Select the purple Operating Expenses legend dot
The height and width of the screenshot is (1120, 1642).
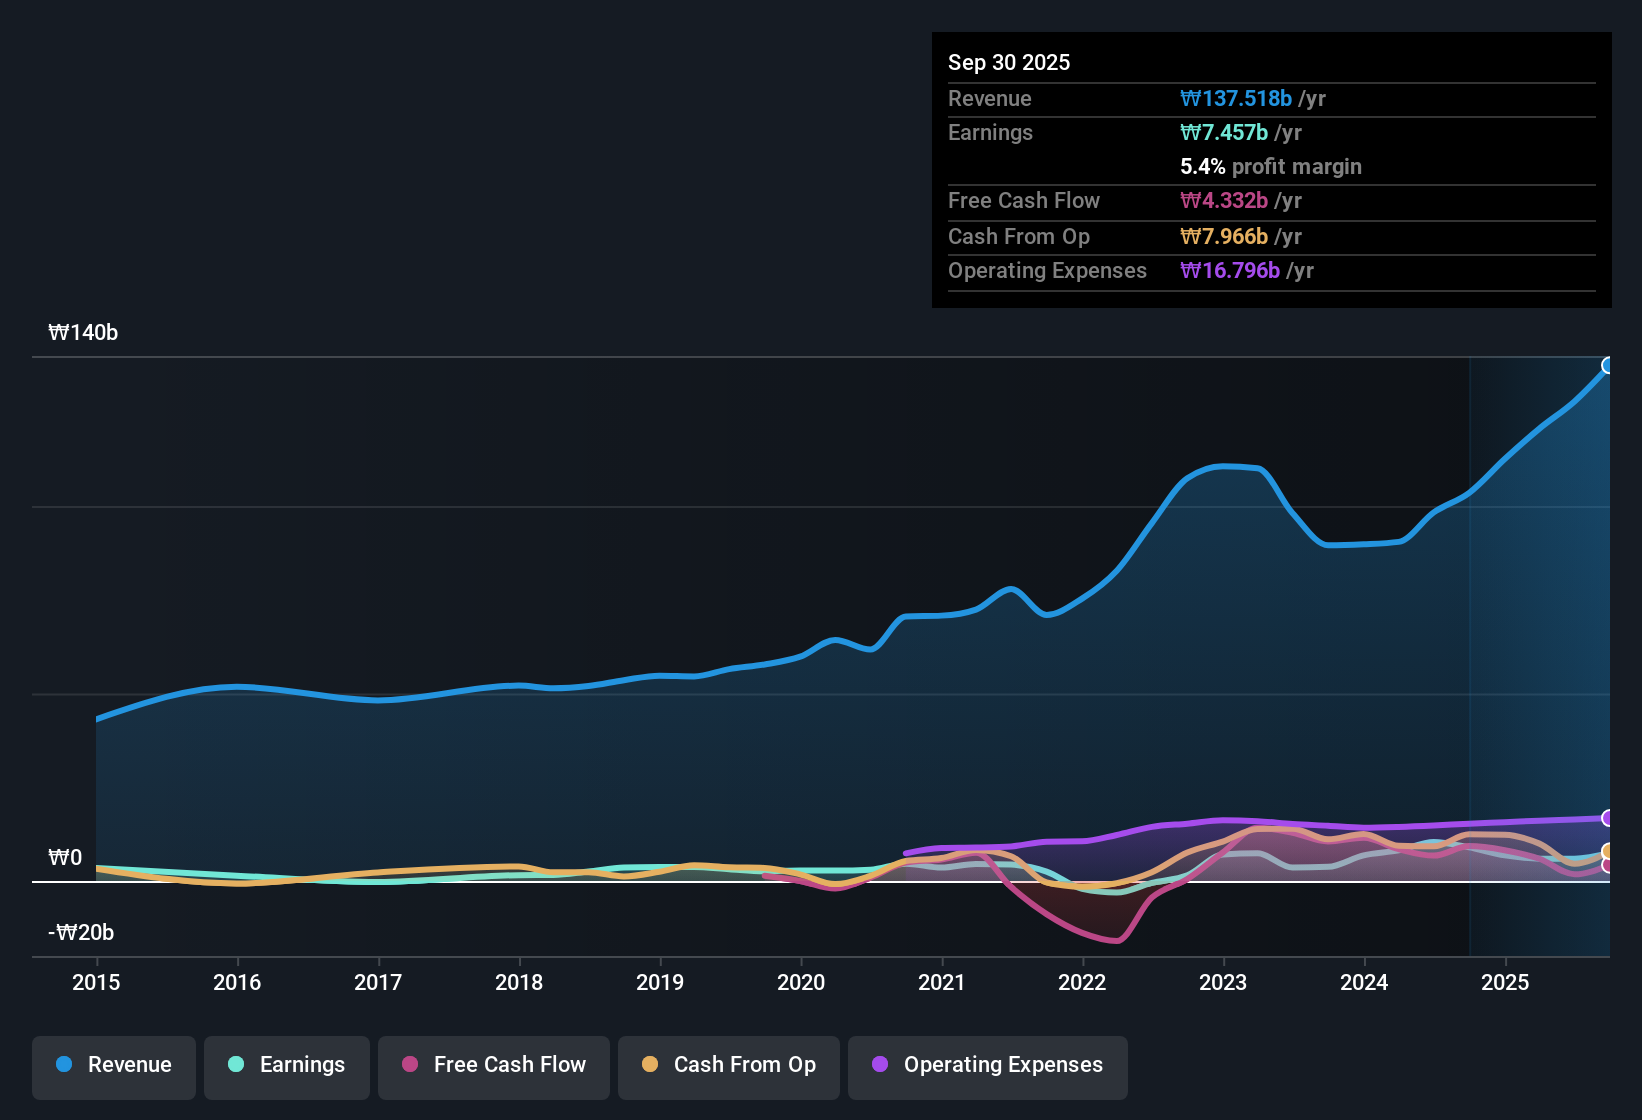pyautogui.click(x=879, y=1065)
